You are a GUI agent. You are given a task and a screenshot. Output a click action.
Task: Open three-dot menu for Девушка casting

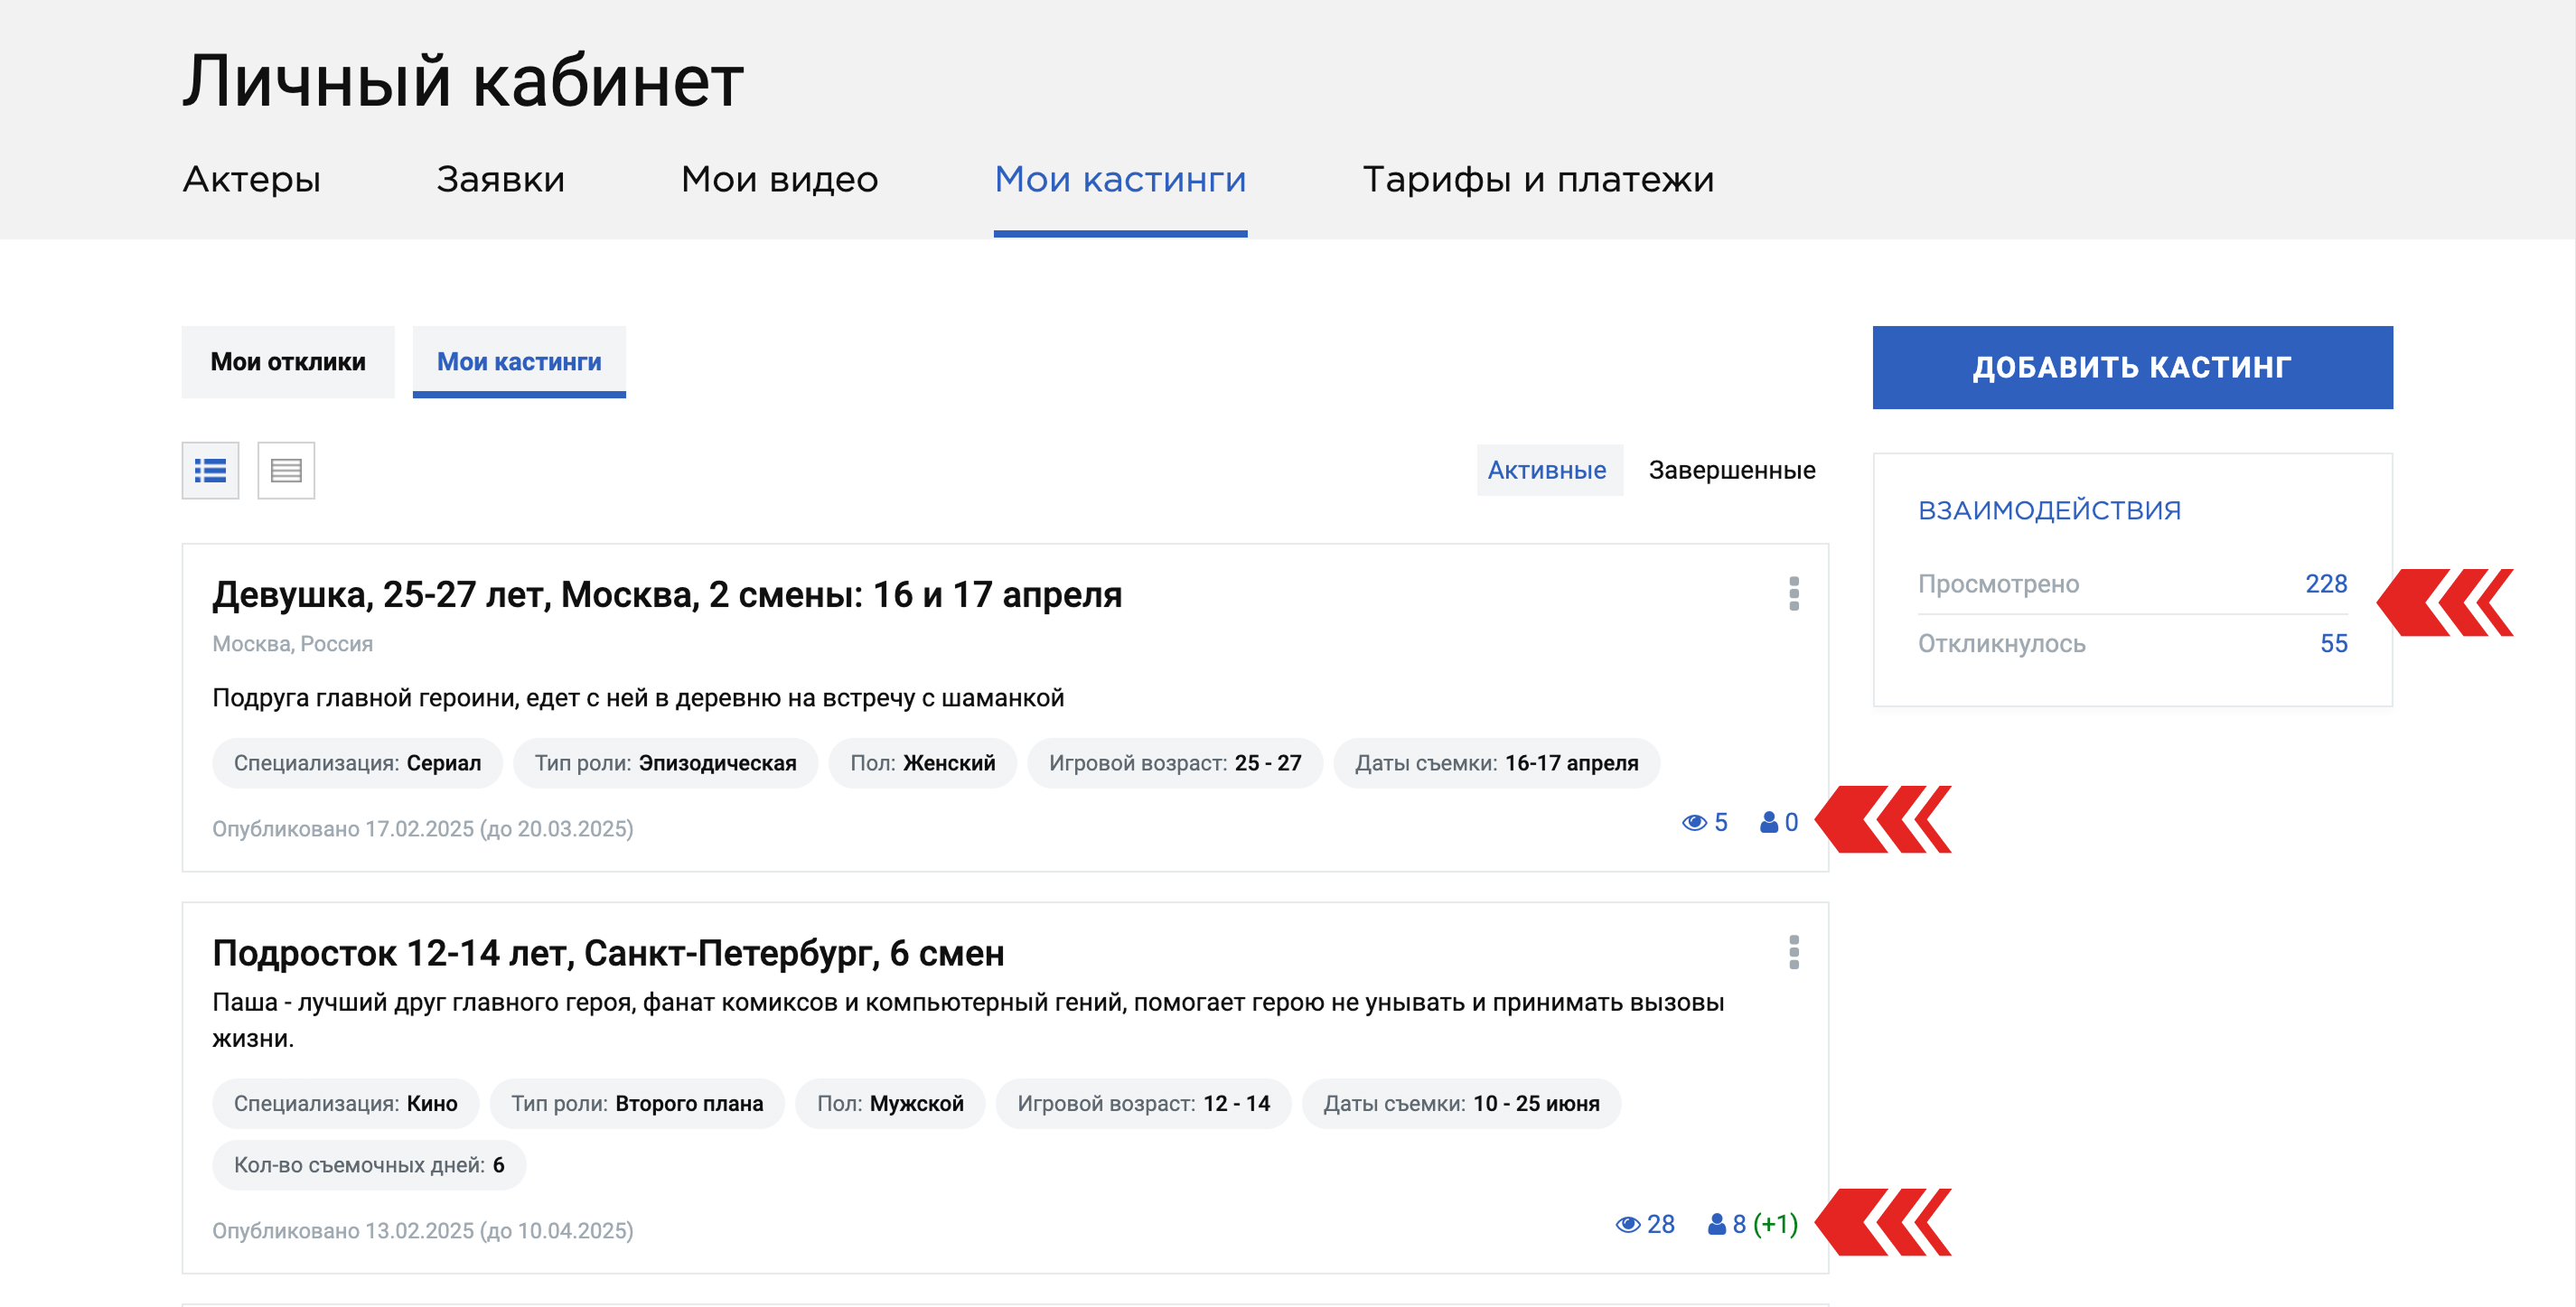(1793, 593)
